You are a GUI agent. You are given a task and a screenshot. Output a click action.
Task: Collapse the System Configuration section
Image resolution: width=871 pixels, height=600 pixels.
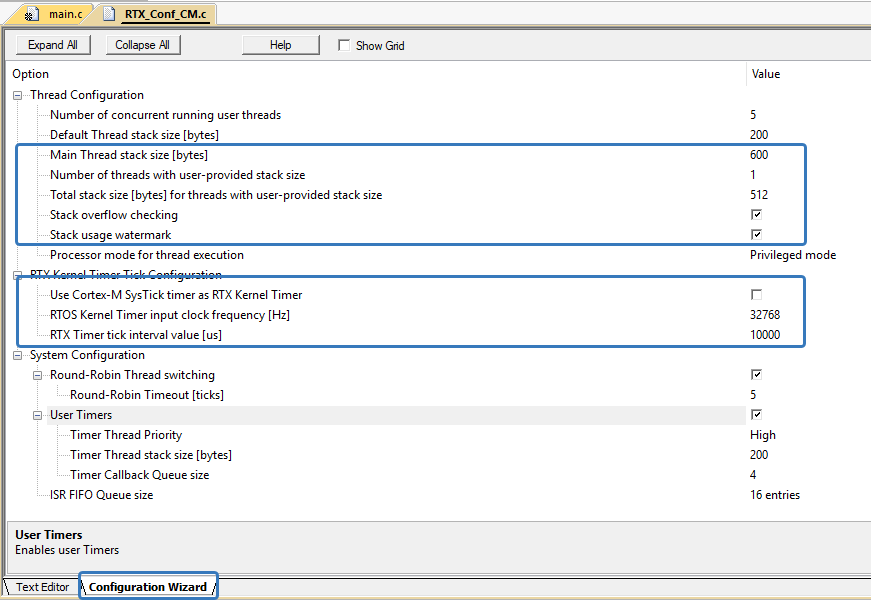coord(18,355)
